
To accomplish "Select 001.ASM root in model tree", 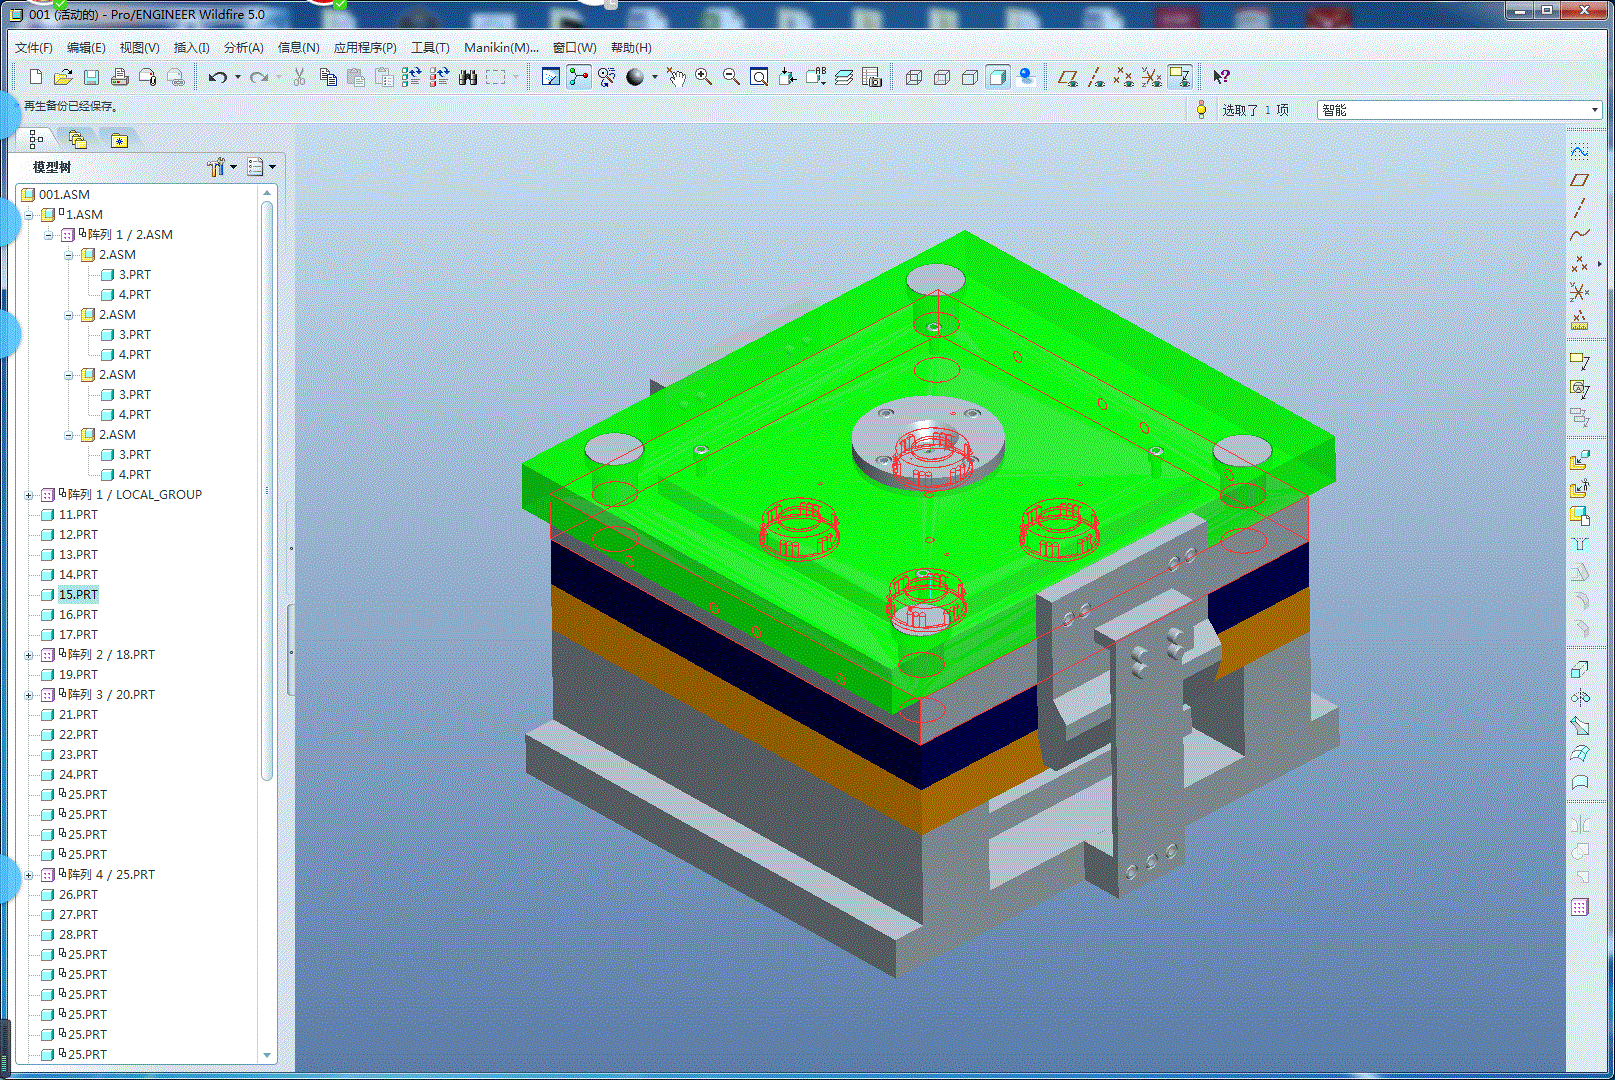I will (x=64, y=195).
